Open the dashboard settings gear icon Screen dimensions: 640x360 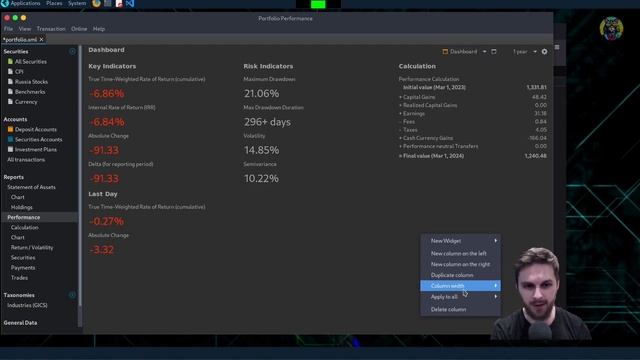click(x=544, y=51)
